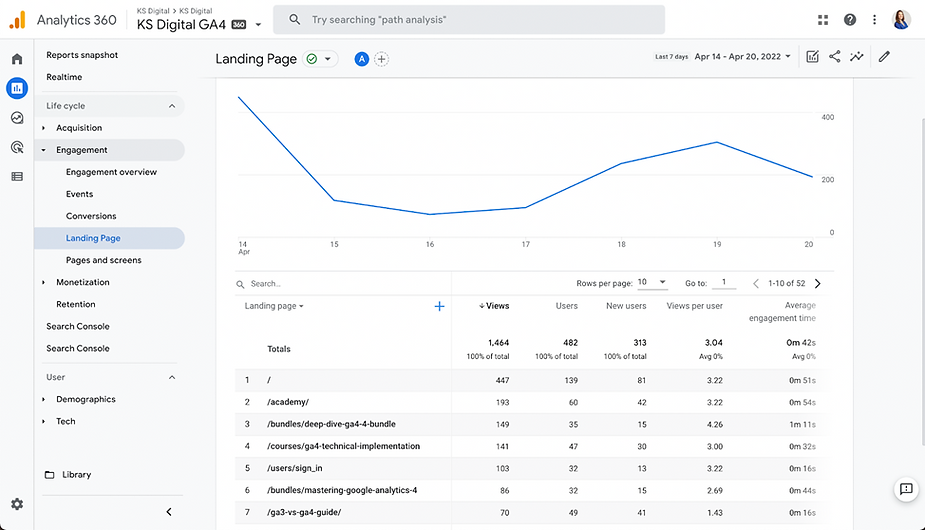
Task: Open the Realtime report
Action: [x=64, y=77]
